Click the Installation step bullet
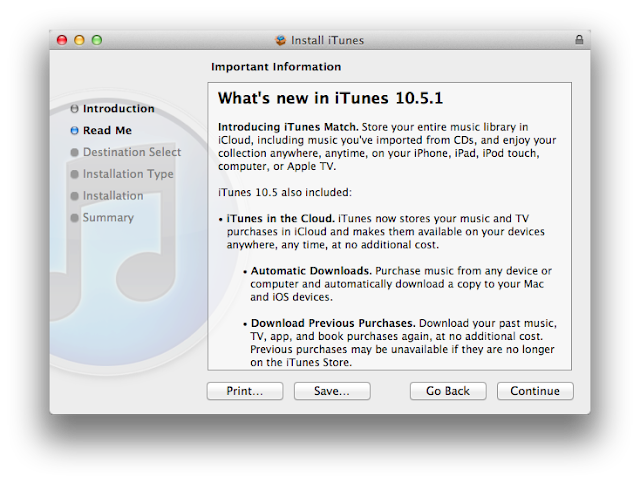The width and height of the screenshot is (640, 483). tap(74, 196)
